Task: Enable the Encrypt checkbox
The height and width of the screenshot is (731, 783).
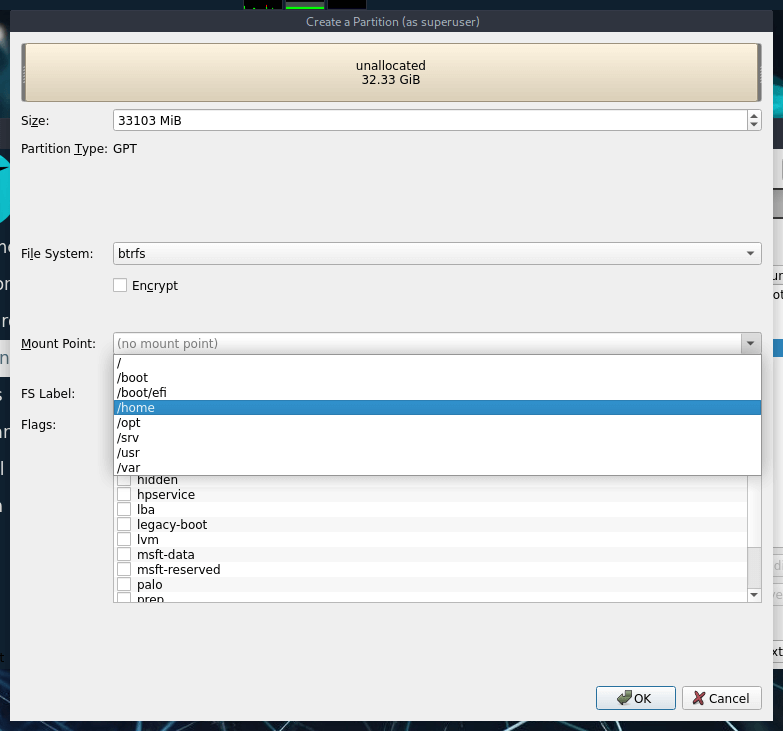Action: point(121,286)
